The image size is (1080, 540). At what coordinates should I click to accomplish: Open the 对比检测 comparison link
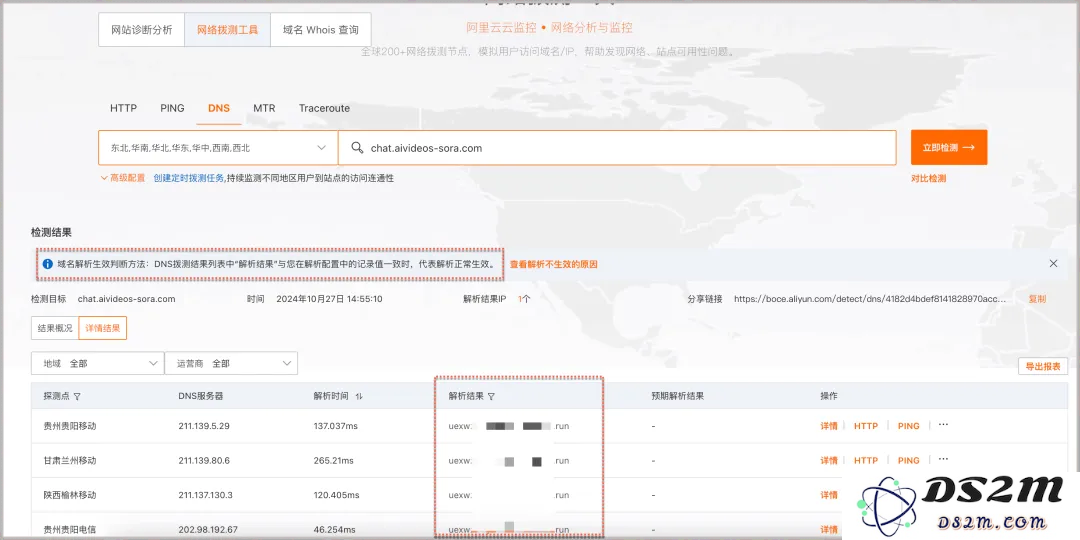pos(928,178)
